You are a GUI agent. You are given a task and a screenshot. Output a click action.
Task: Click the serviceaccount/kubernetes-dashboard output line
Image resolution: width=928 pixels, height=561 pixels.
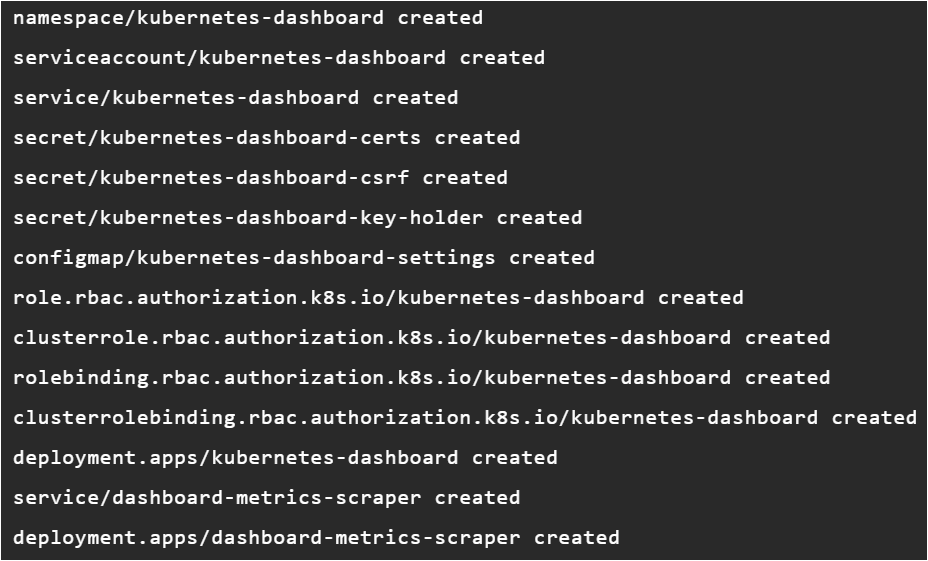(x=279, y=58)
